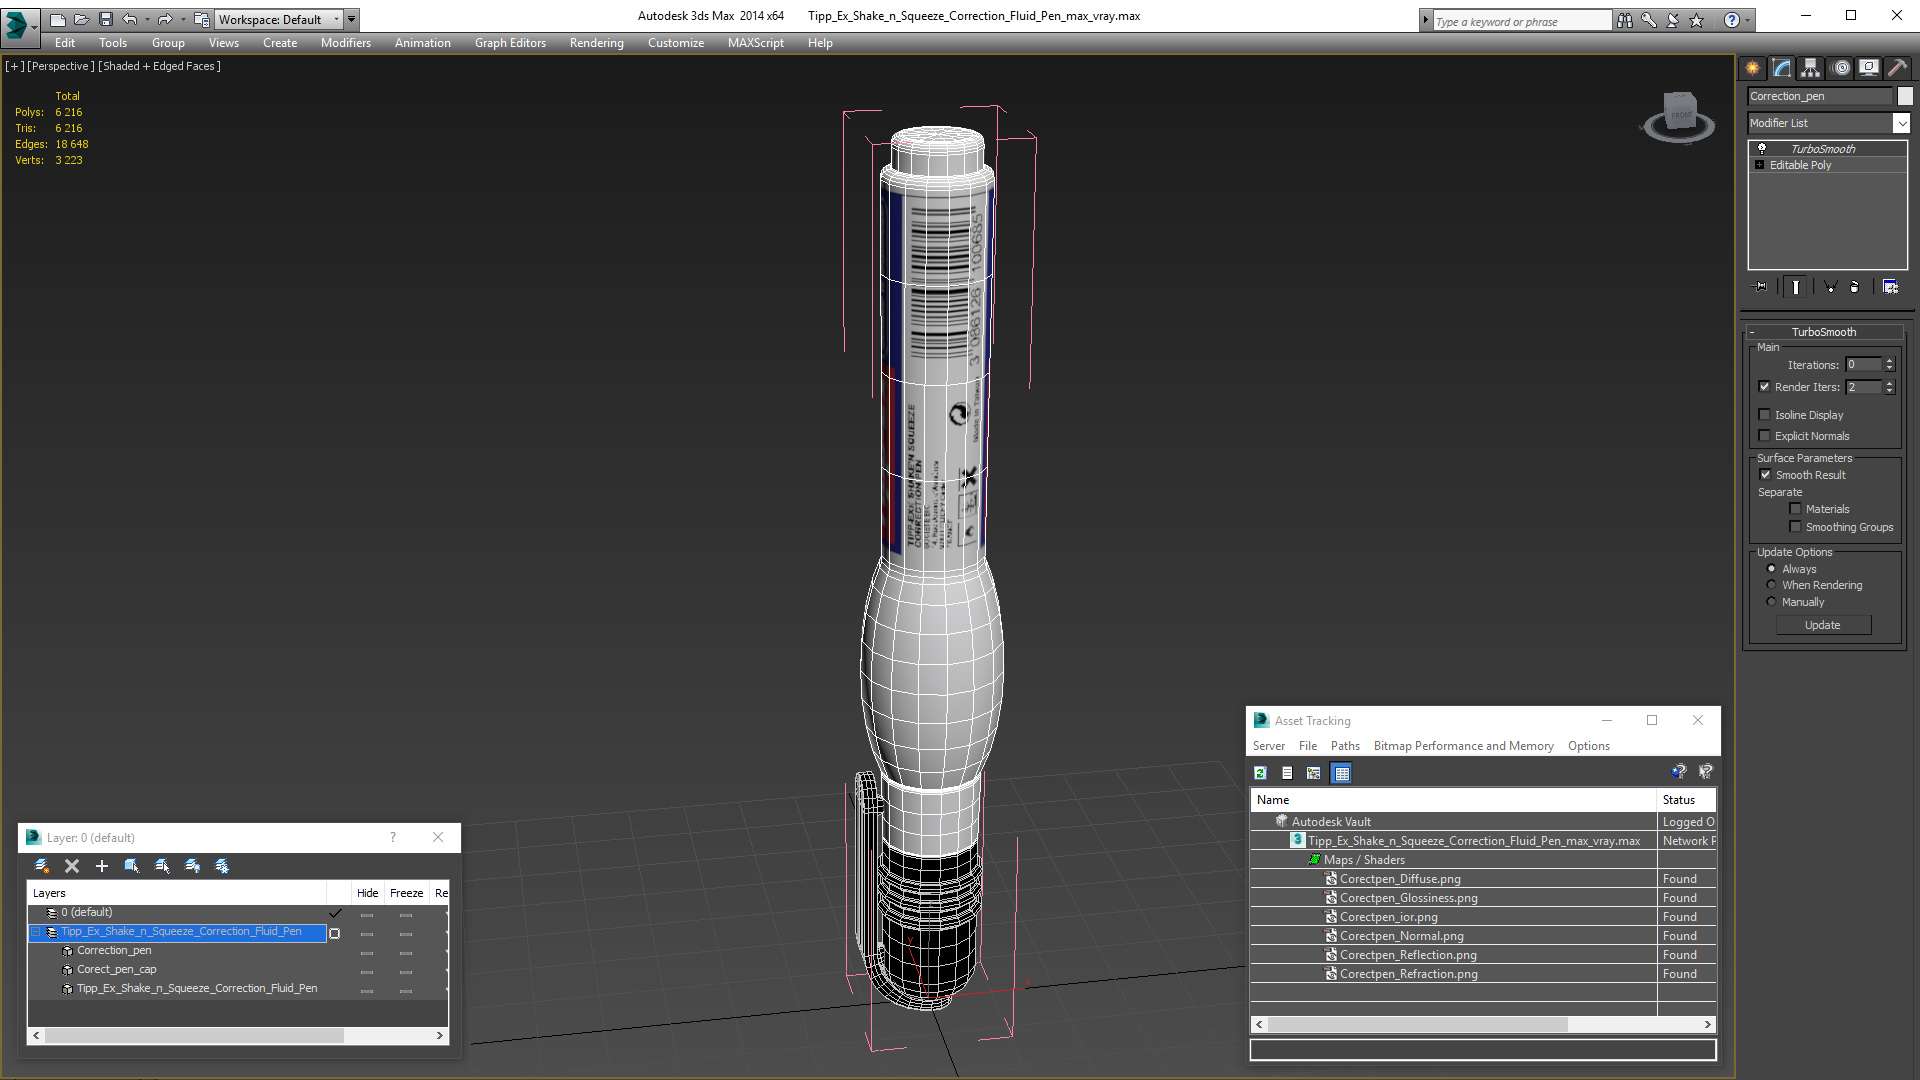Click Create New Layer icon in Layer dialog
The image size is (1920, 1080).
point(42,866)
